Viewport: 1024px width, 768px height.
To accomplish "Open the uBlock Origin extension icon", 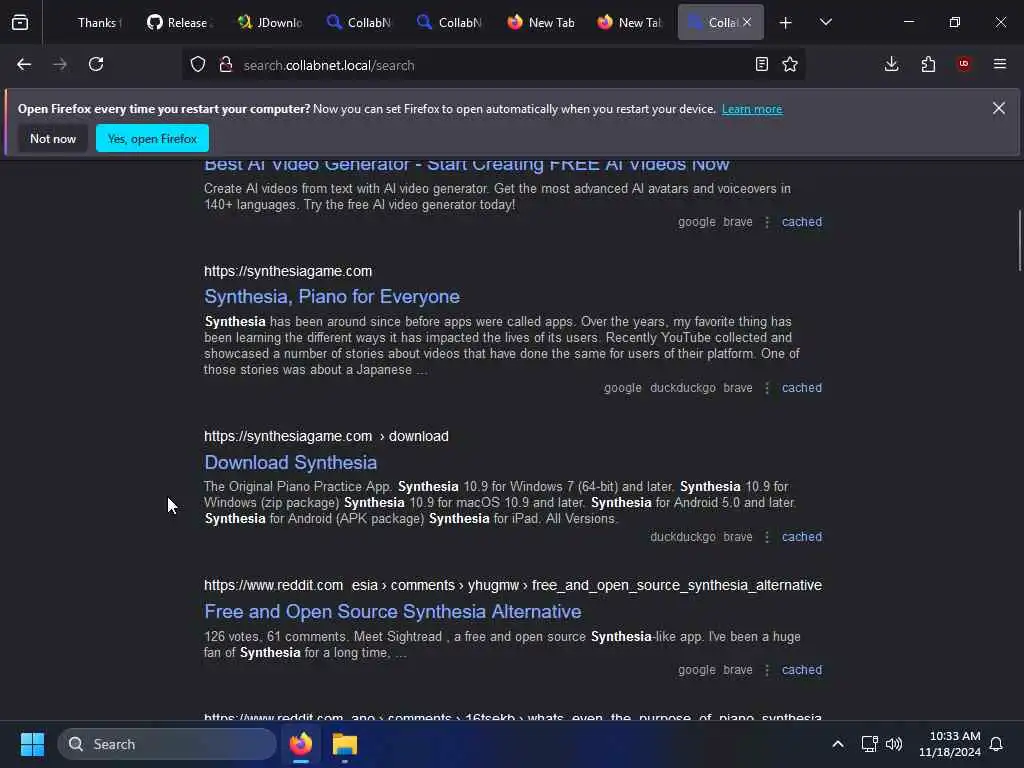I will pos(964,64).
